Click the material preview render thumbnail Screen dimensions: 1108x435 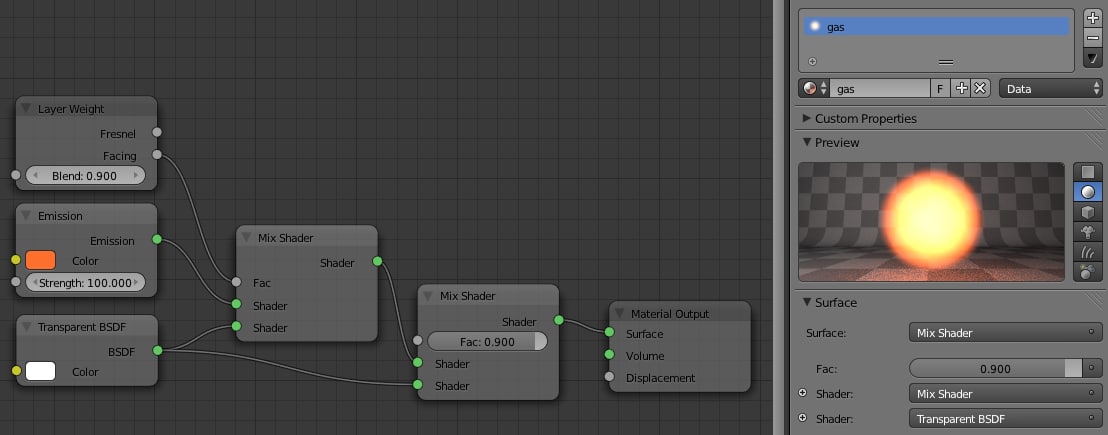click(x=931, y=222)
